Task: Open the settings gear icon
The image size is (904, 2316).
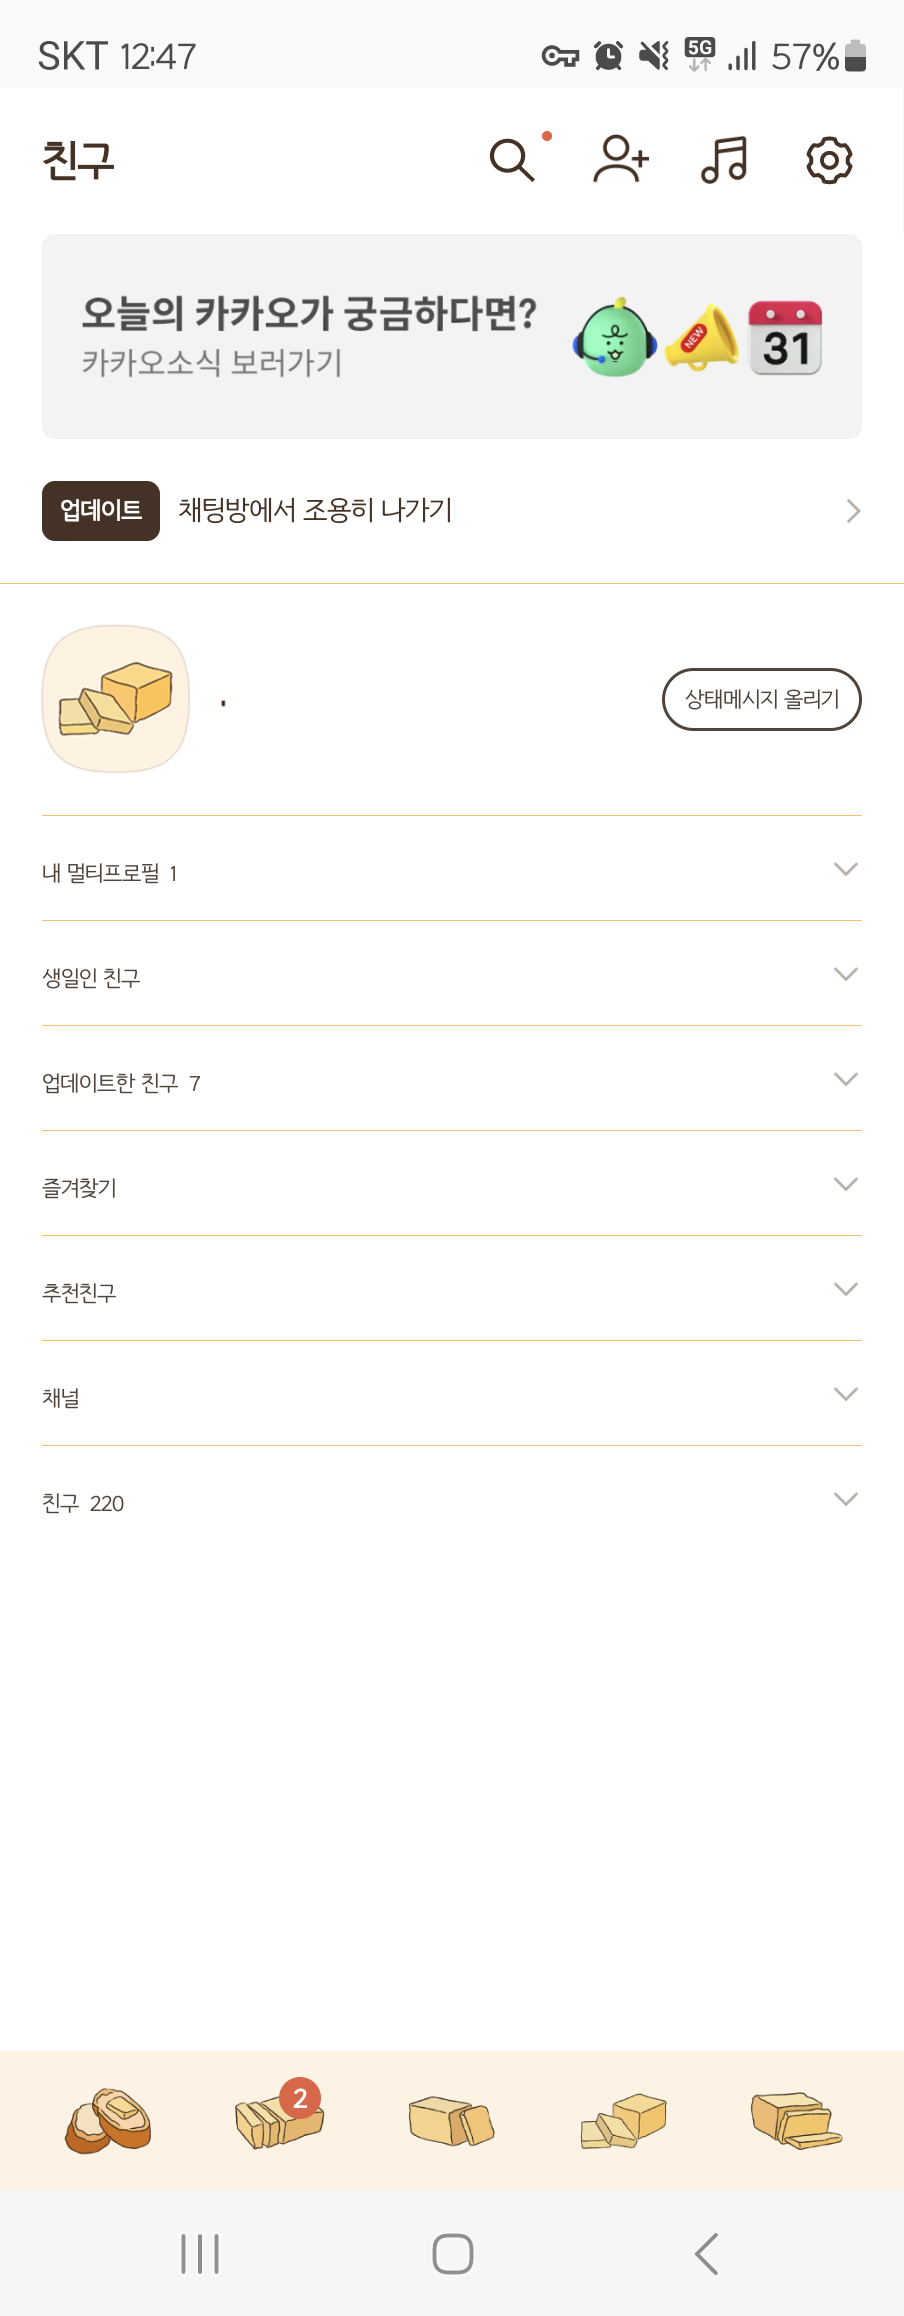Action: click(829, 160)
